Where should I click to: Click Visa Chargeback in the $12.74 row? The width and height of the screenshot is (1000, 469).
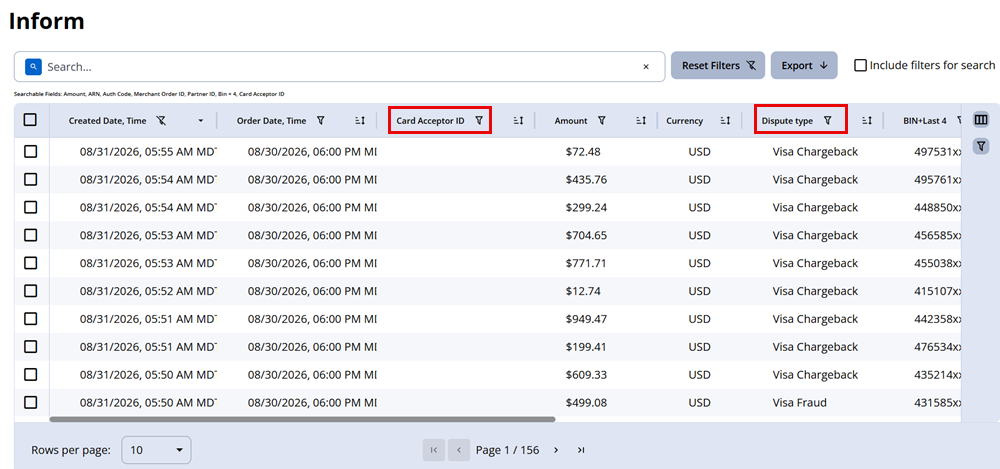[x=815, y=291]
